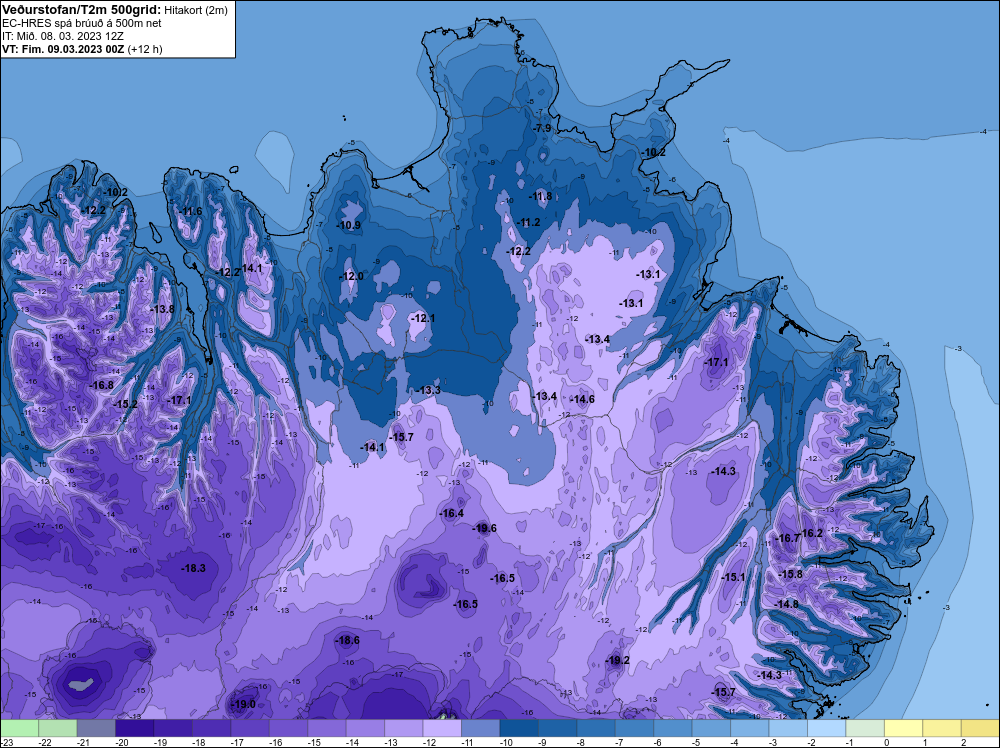
Task: Click the -16.2 temperature label
Action: (x=812, y=534)
